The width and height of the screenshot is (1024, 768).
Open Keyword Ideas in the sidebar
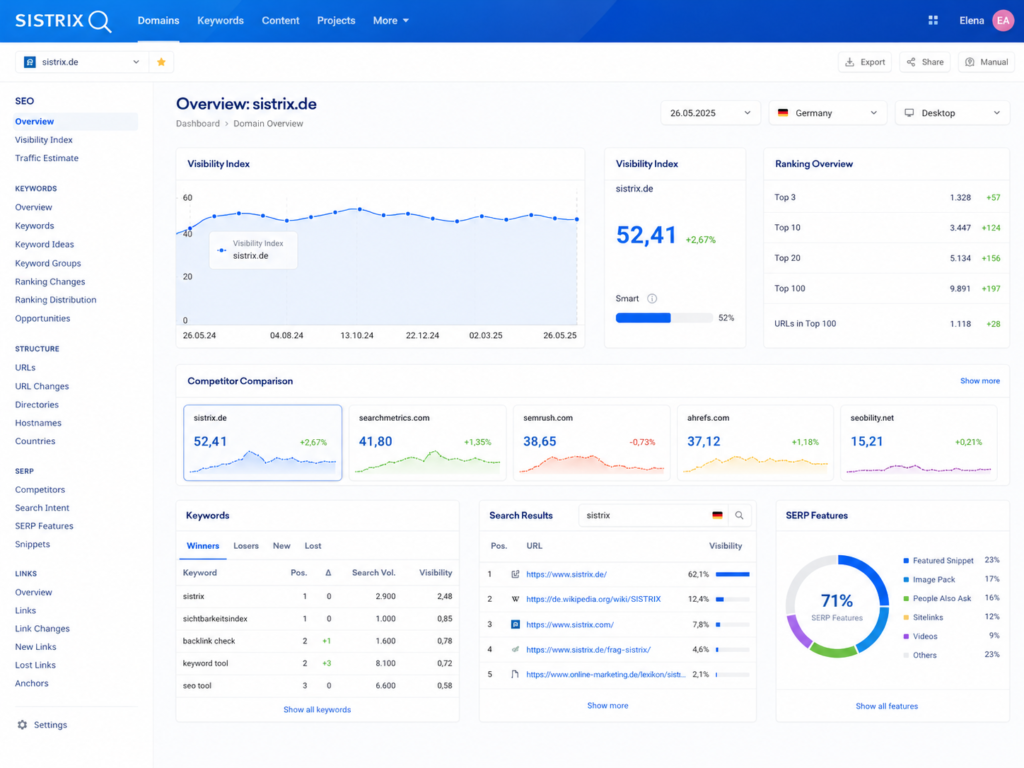pyautogui.click(x=44, y=244)
